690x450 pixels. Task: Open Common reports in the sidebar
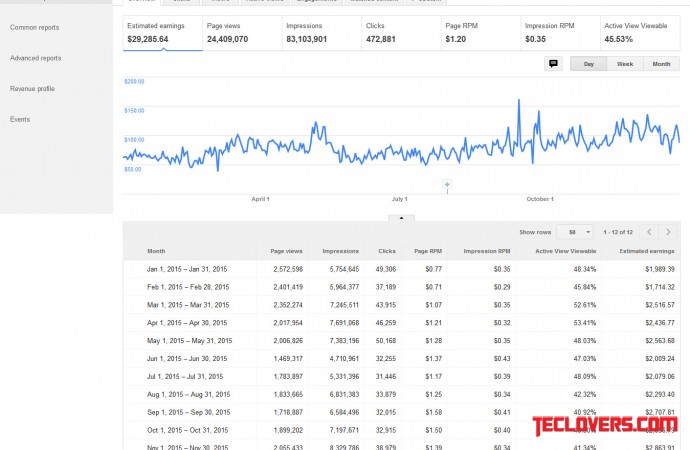(34, 27)
